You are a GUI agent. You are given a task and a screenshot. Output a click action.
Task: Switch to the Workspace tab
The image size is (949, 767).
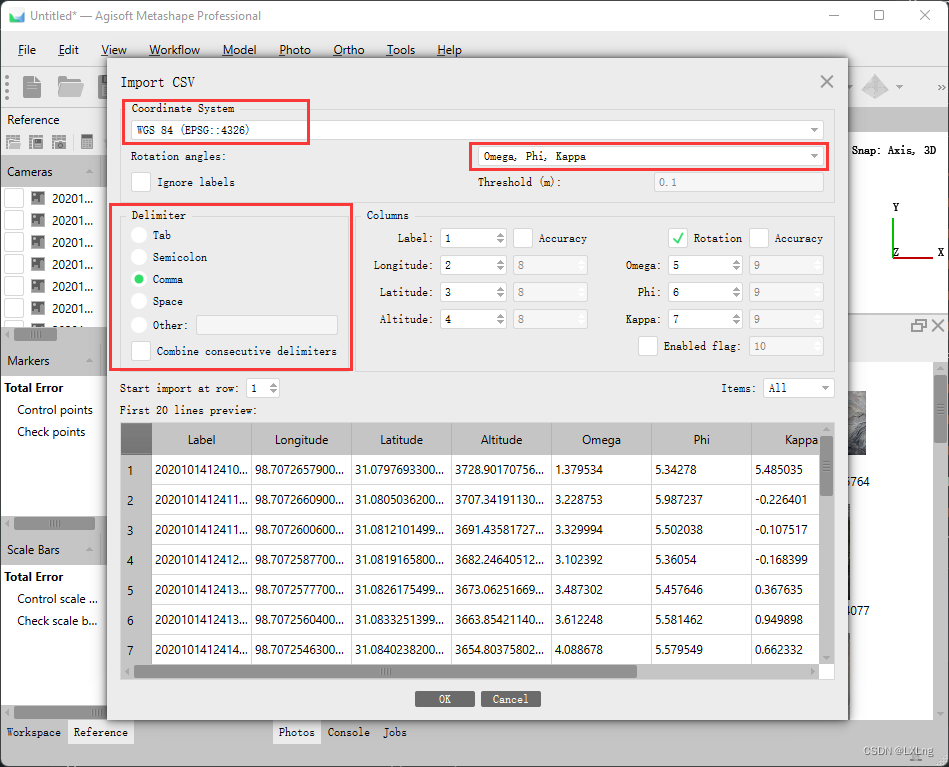pyautogui.click(x=33, y=732)
